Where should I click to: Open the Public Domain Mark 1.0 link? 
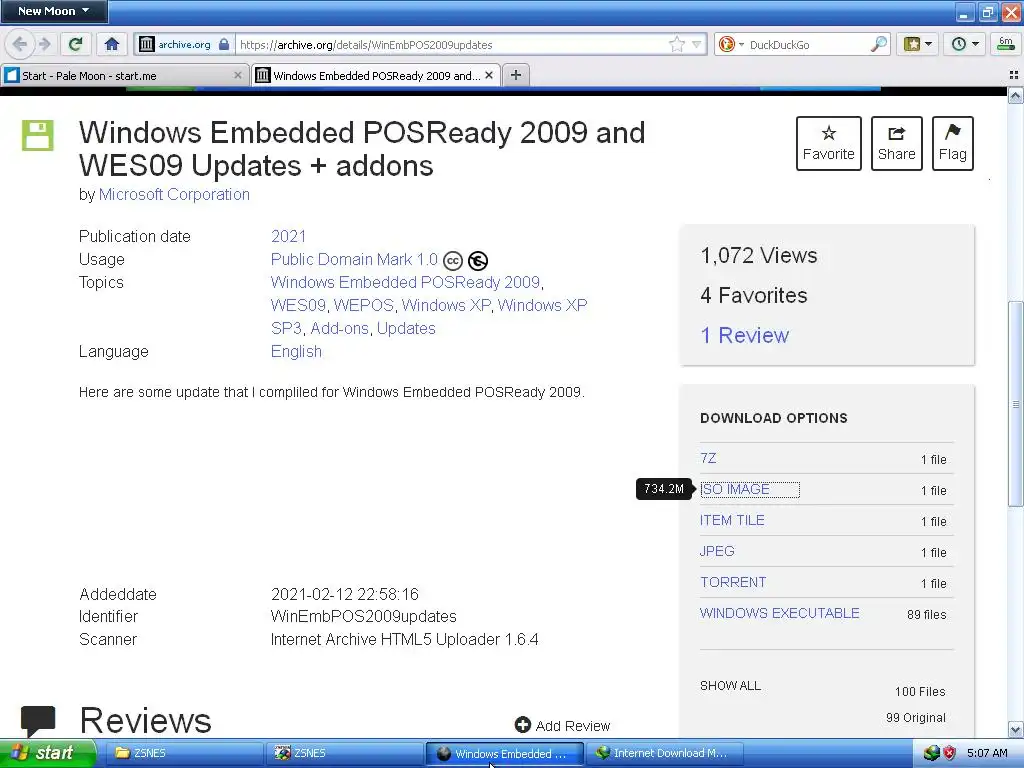tap(354, 259)
